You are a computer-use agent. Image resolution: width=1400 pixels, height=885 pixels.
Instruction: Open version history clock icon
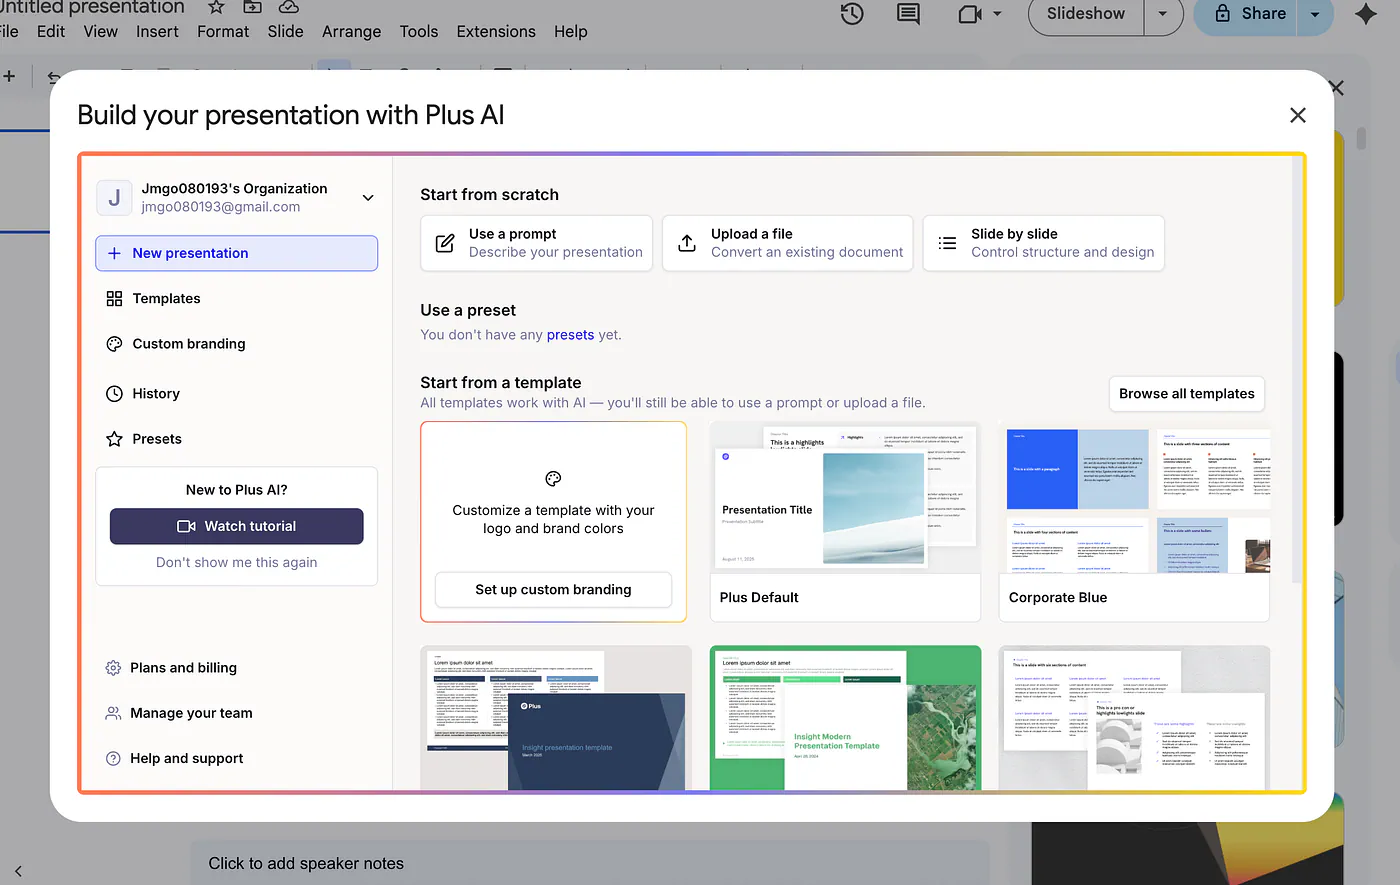coord(852,14)
